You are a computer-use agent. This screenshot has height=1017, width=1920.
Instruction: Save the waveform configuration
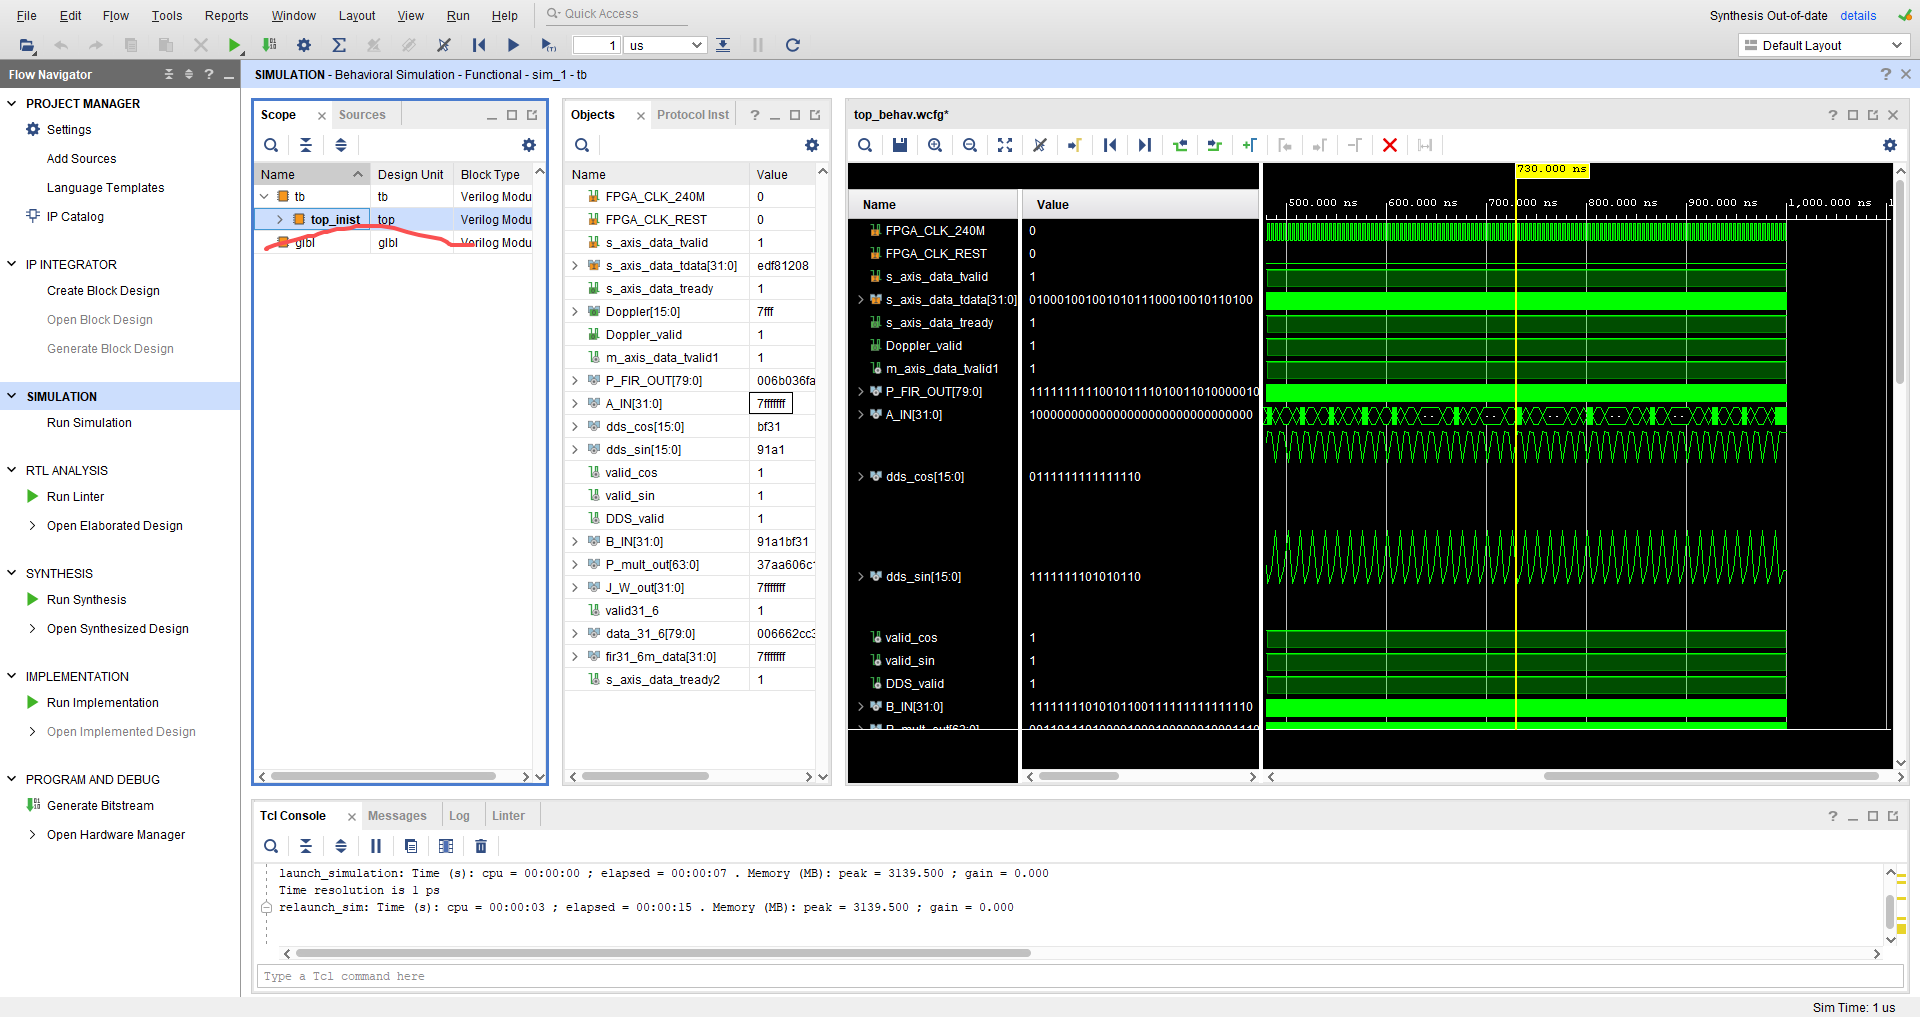click(900, 145)
